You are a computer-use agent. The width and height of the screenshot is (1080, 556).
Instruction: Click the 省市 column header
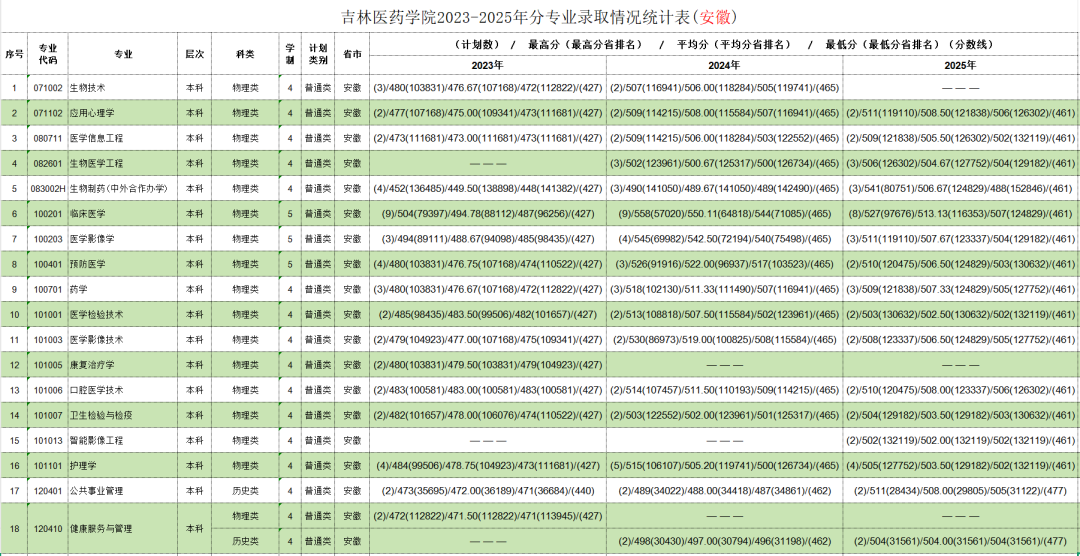pos(353,54)
